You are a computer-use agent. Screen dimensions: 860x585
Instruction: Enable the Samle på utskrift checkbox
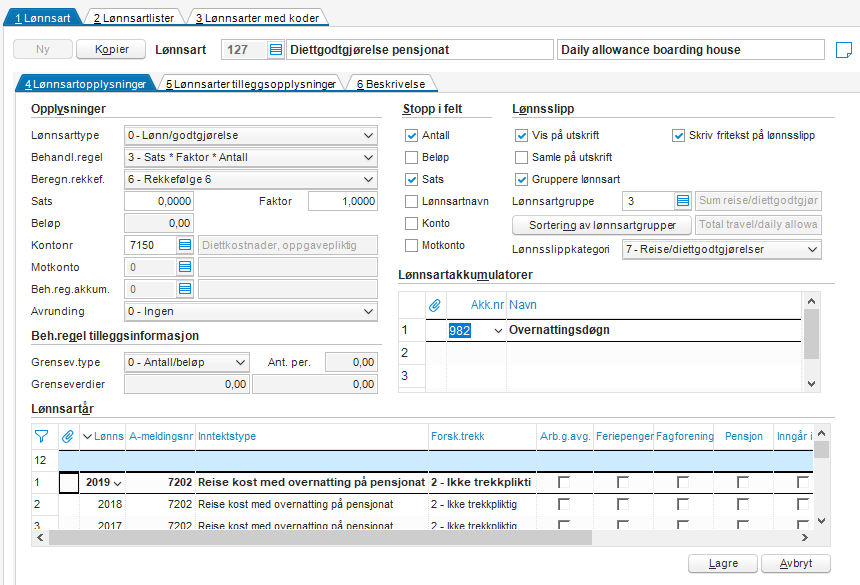521,157
